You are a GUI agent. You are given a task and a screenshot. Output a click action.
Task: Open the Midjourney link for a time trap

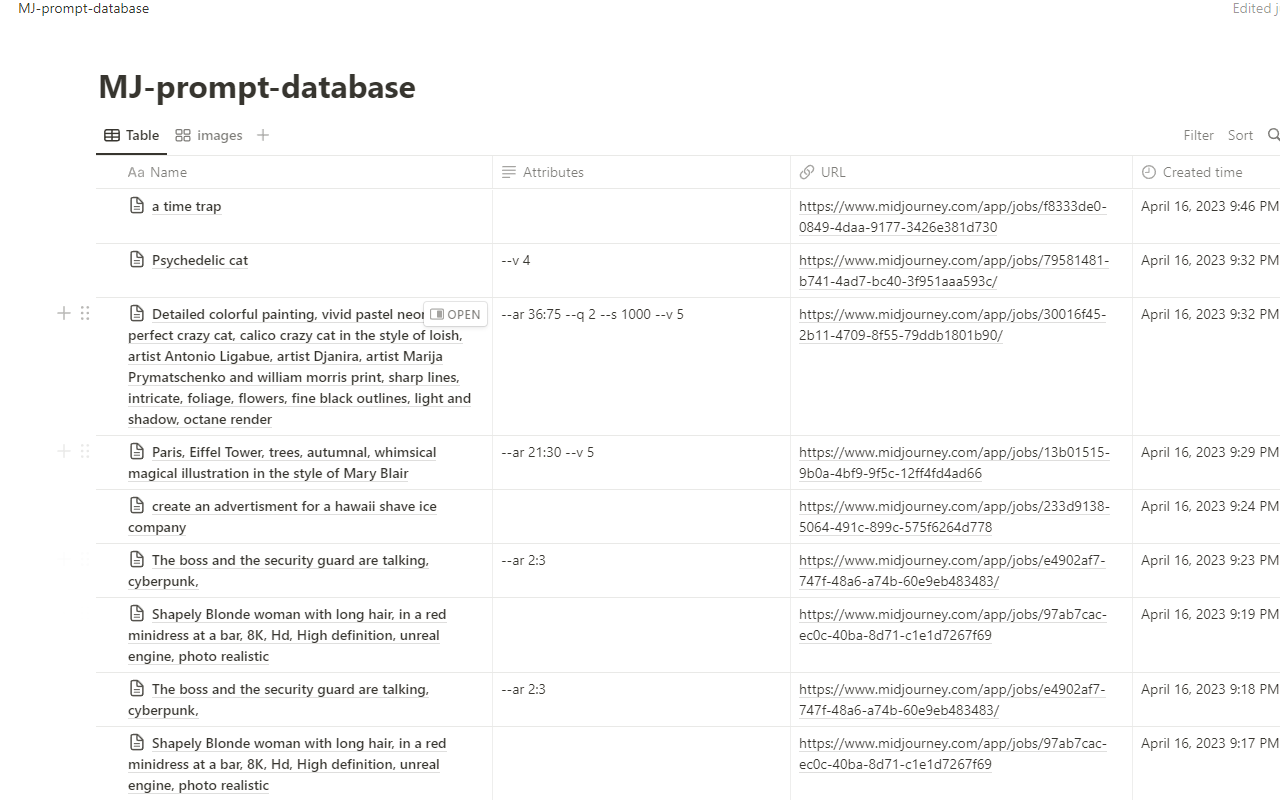pos(952,216)
